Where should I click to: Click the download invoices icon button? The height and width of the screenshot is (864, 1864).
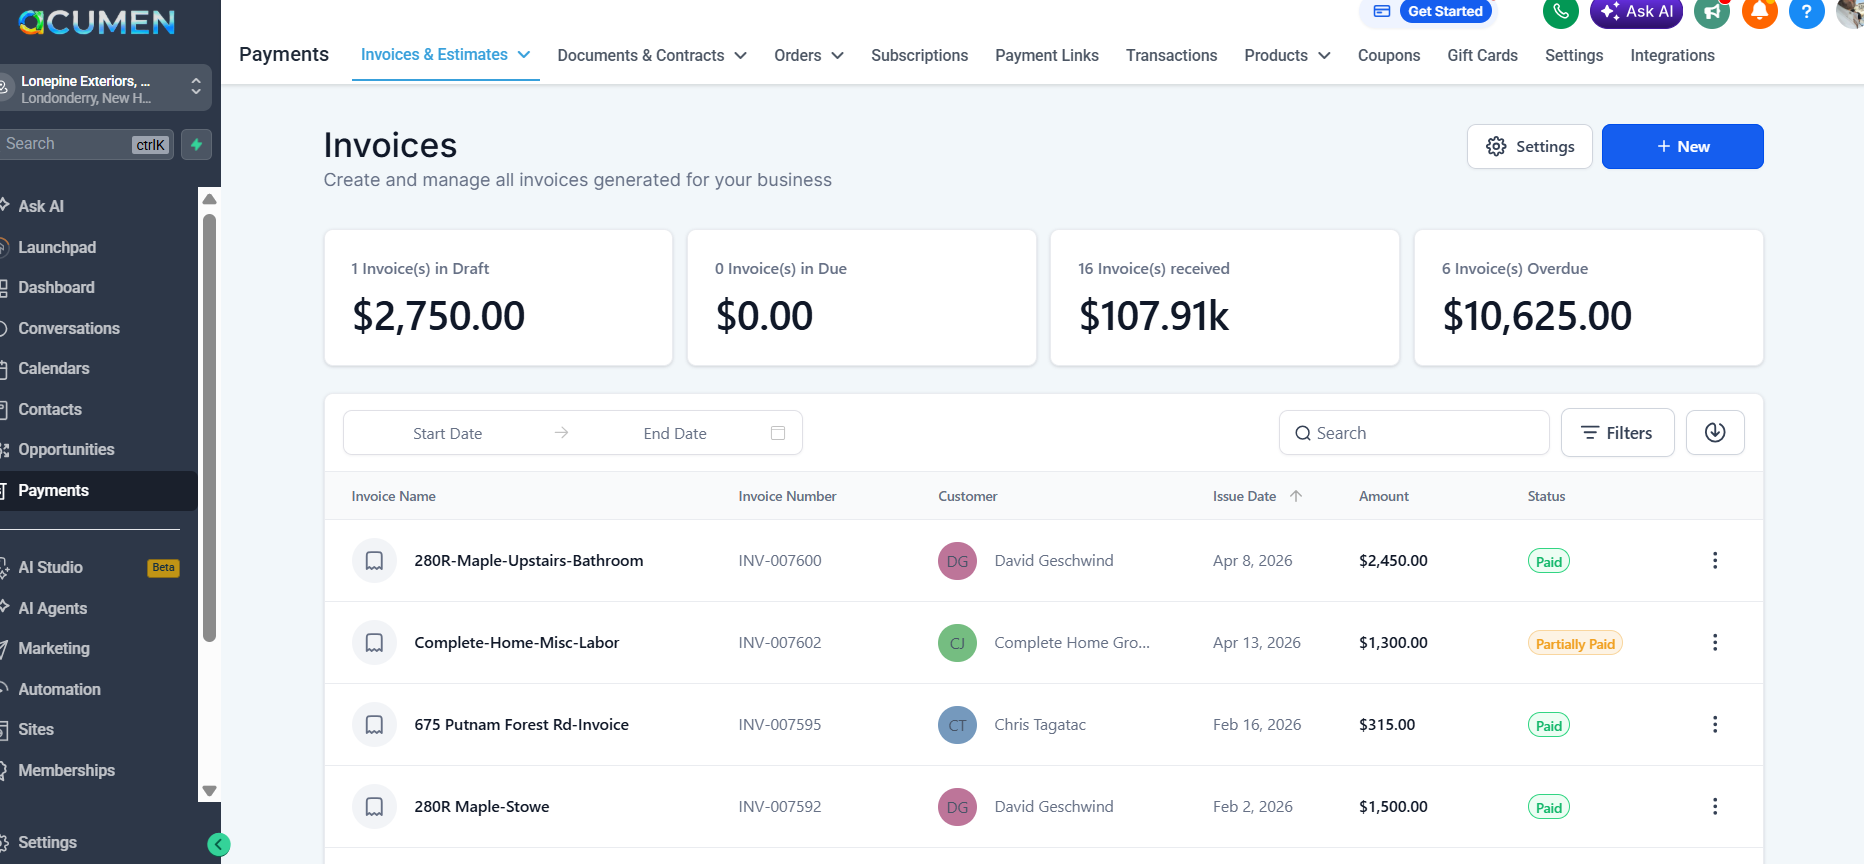click(x=1715, y=433)
